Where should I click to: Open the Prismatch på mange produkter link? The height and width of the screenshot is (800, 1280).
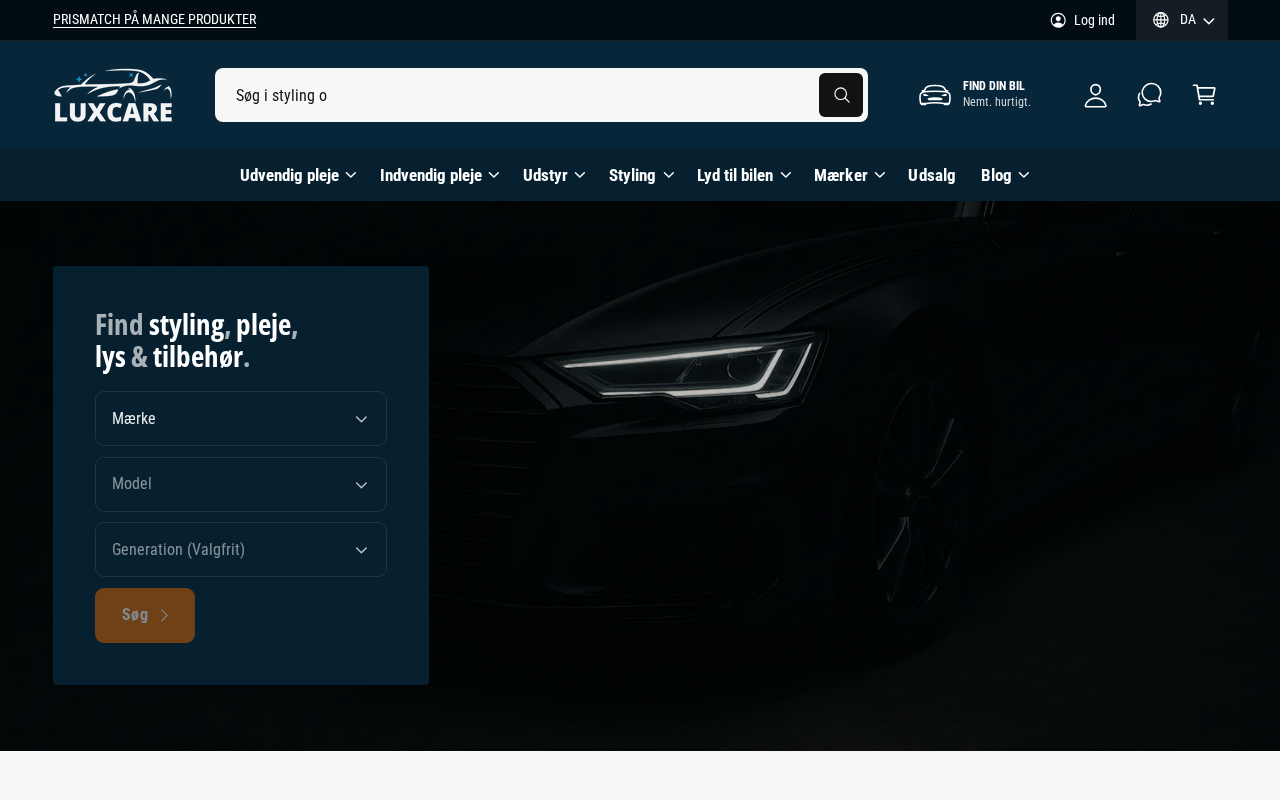click(154, 20)
